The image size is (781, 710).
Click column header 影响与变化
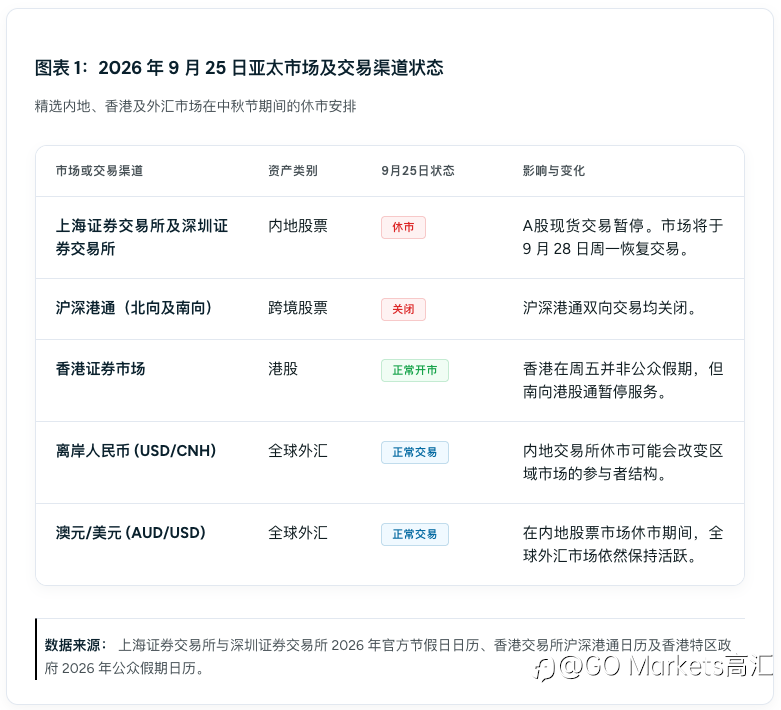pos(553,171)
